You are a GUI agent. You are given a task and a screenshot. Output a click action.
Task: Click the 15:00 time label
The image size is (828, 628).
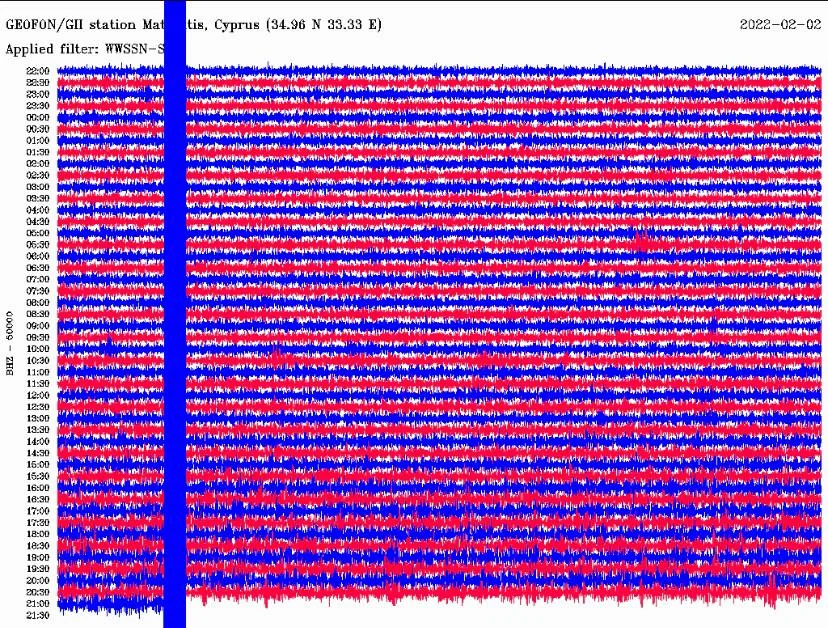pyautogui.click(x=38, y=465)
